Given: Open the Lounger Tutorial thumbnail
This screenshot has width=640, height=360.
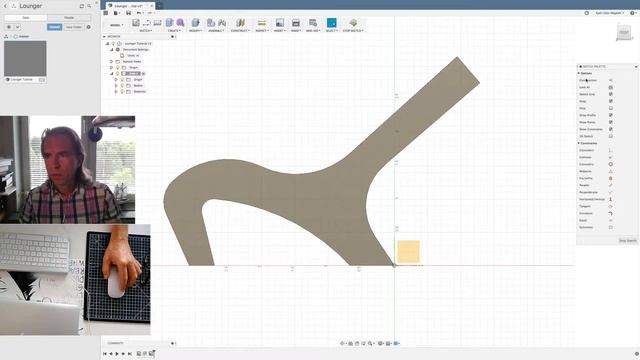Looking at the screenshot, I should coord(25,58).
